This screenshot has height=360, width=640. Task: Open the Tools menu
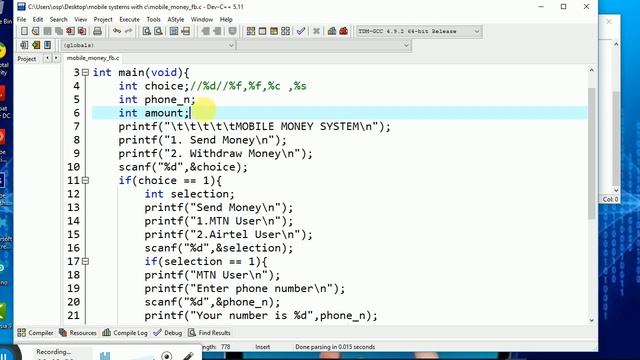point(153,19)
